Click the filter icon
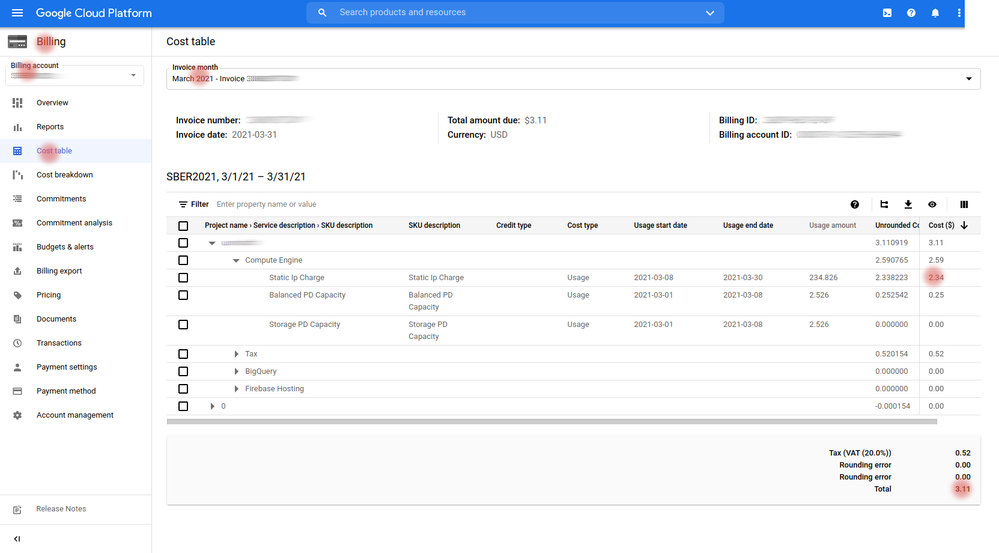This screenshot has width=999, height=553. pos(183,205)
